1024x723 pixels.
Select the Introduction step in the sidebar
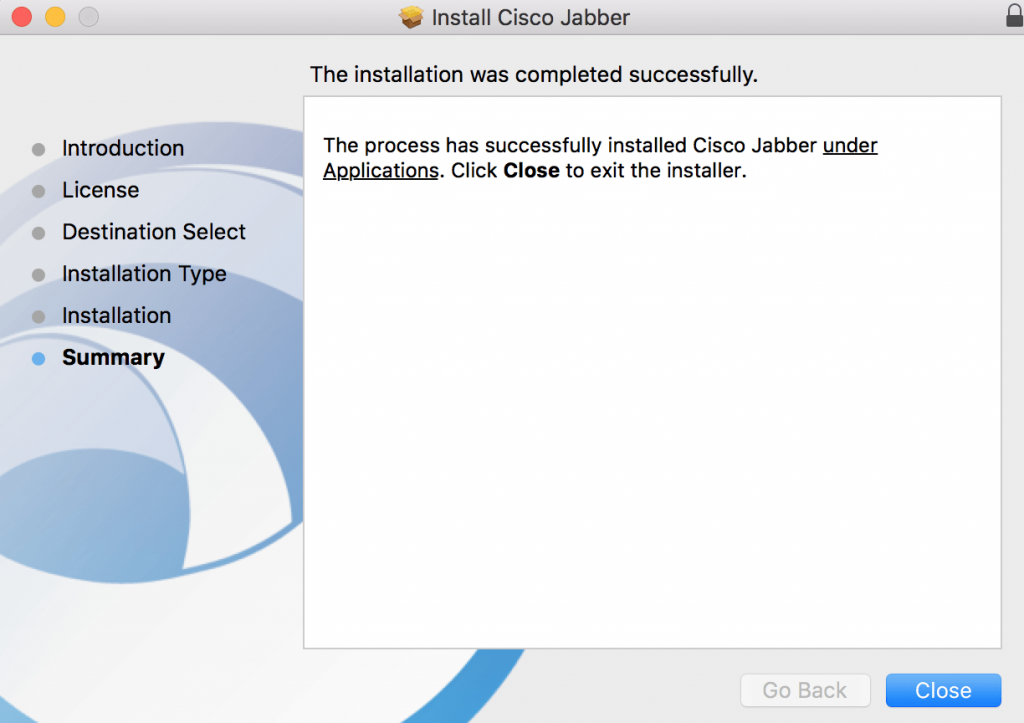click(123, 148)
